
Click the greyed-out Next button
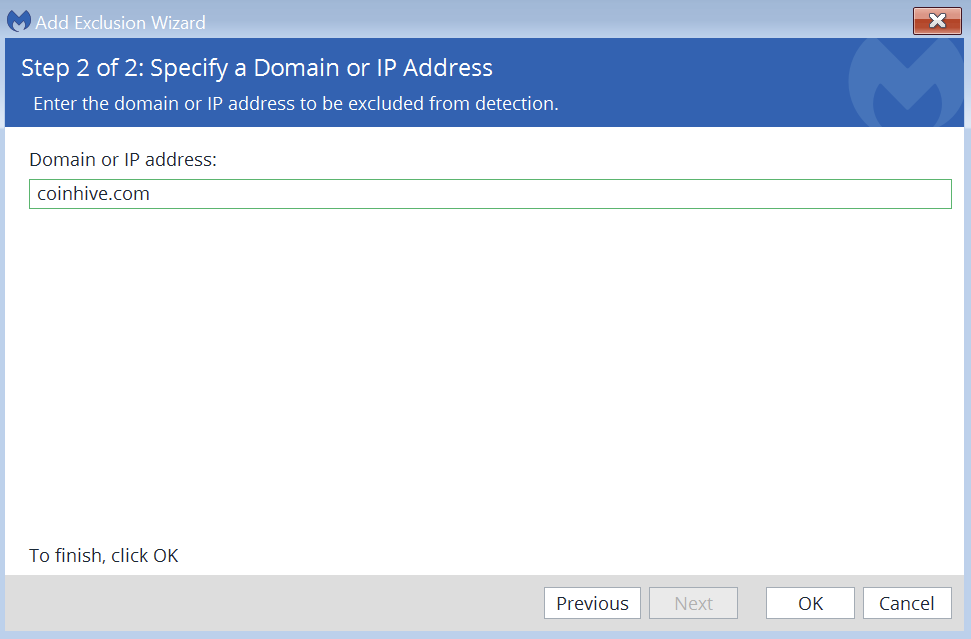click(693, 603)
